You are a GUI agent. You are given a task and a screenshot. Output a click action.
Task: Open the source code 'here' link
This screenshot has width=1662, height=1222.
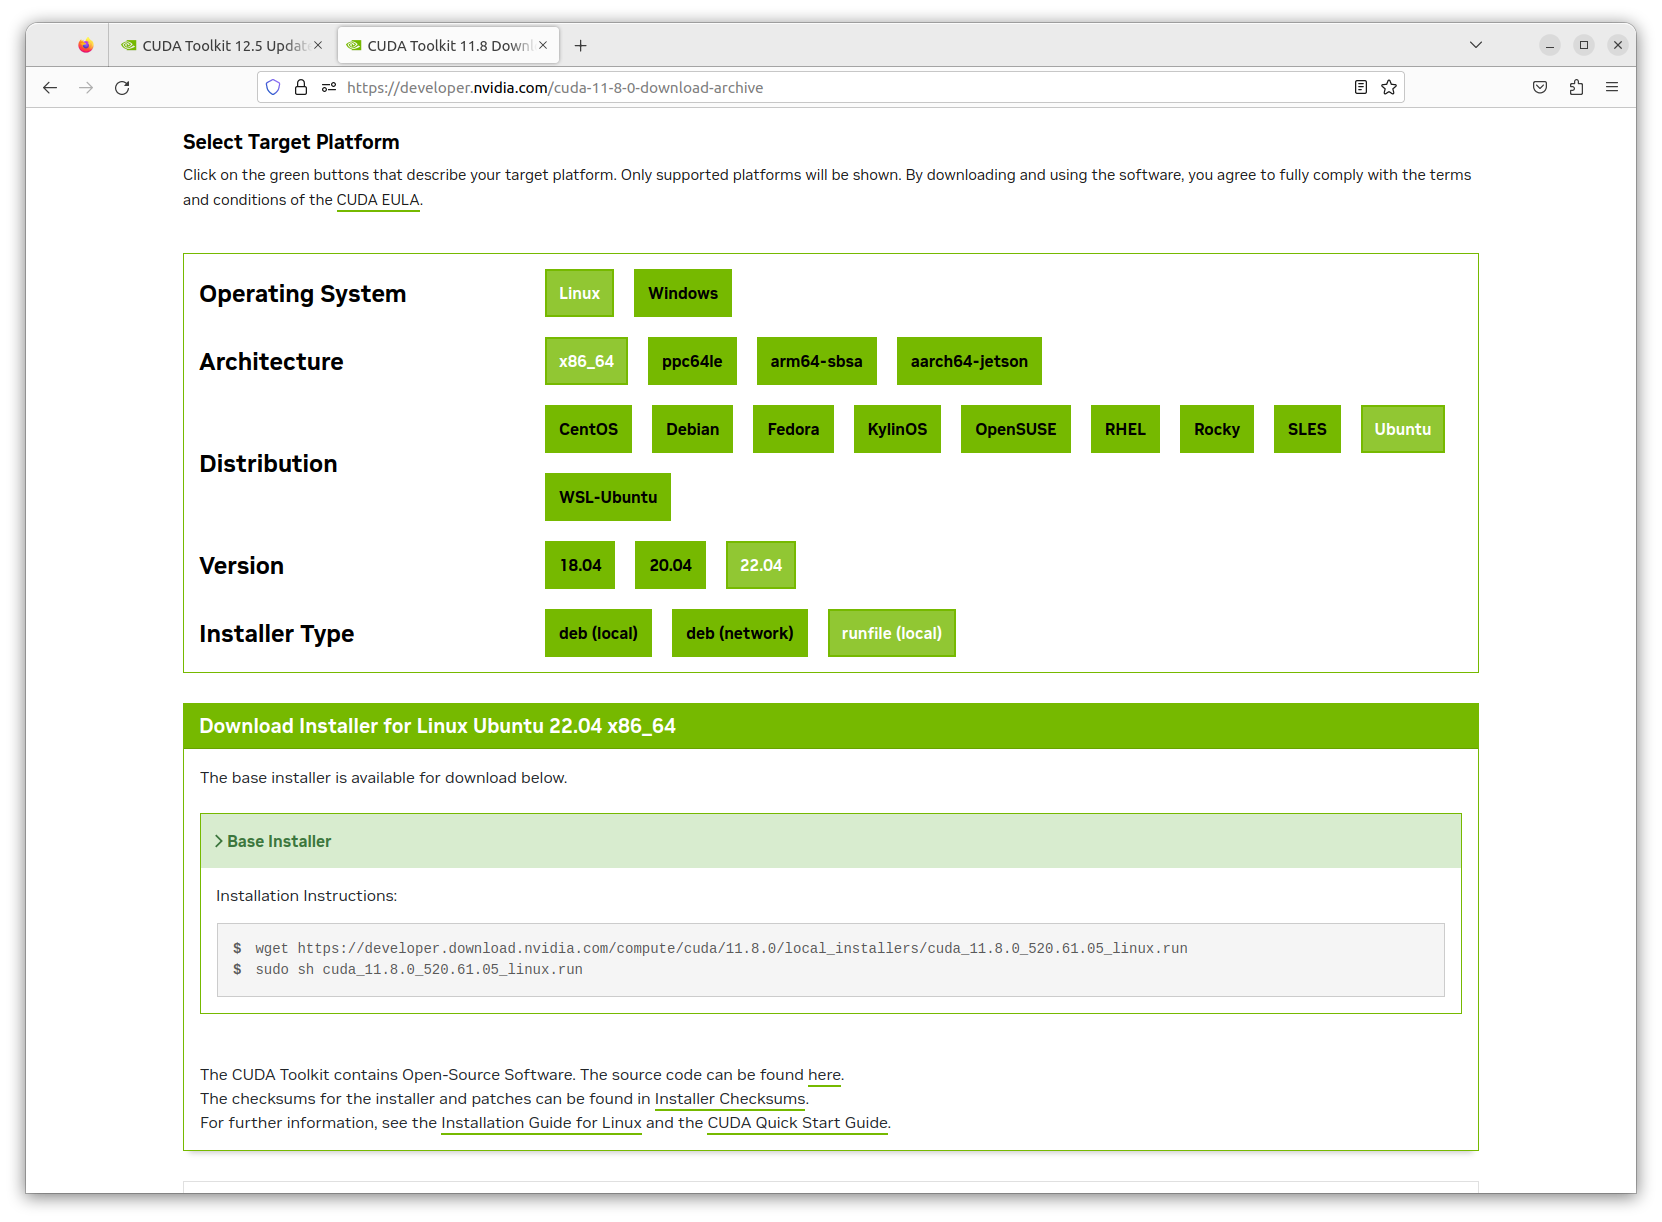tap(824, 1075)
